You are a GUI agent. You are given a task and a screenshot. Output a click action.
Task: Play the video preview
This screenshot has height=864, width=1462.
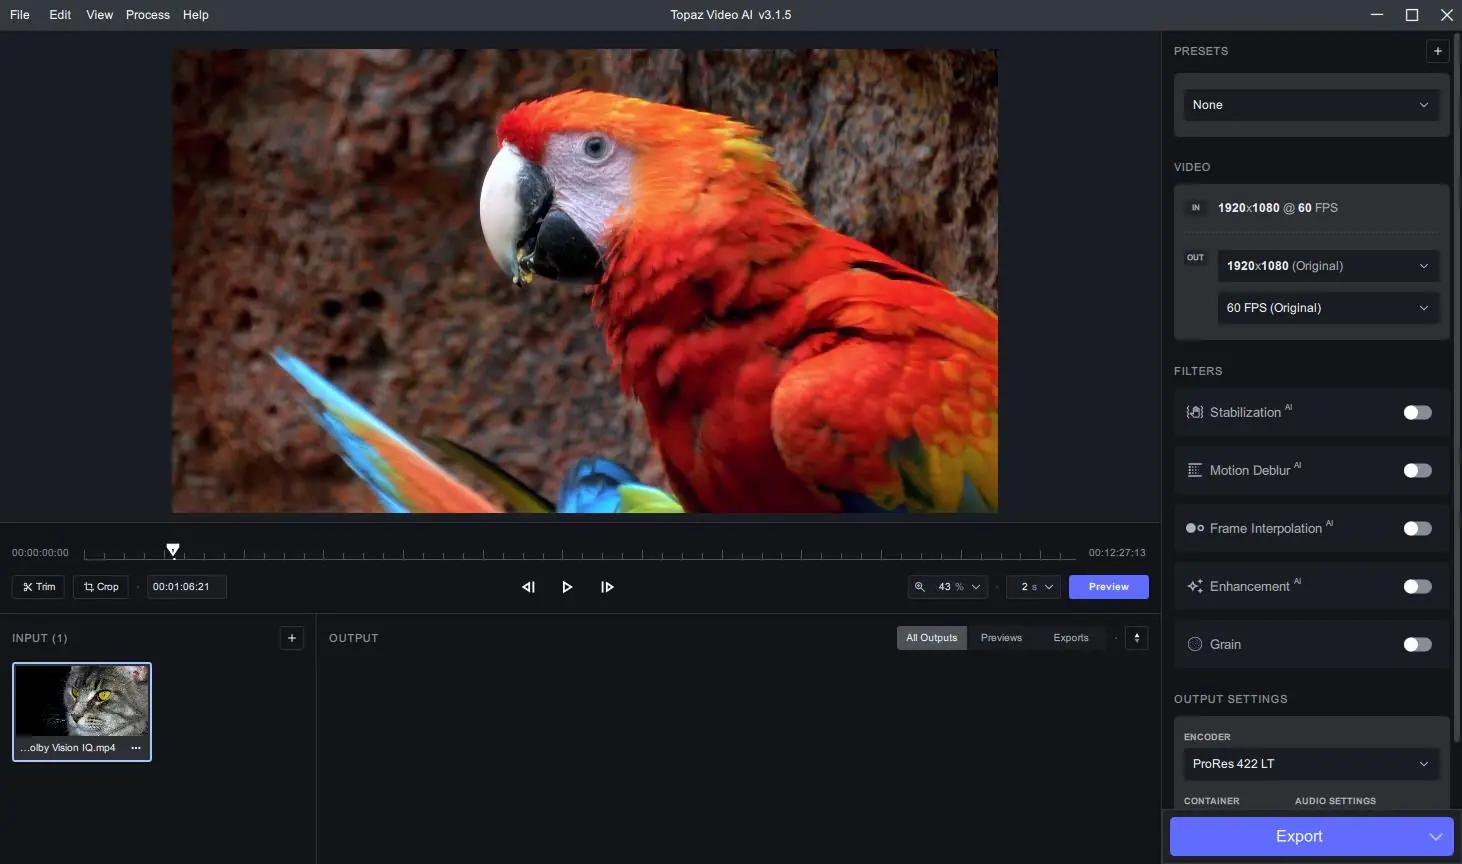(567, 587)
